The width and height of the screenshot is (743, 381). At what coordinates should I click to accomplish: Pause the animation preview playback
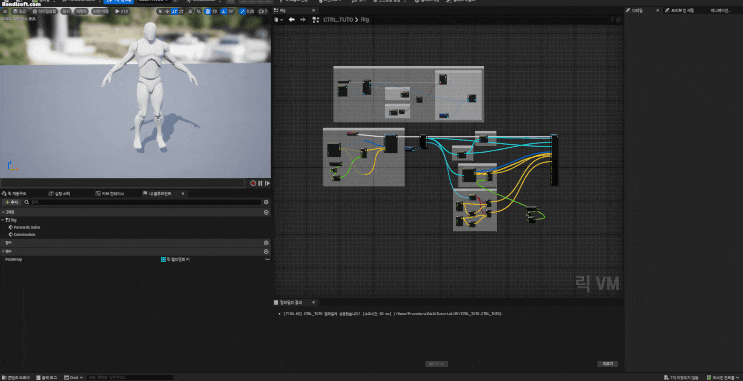click(260, 183)
